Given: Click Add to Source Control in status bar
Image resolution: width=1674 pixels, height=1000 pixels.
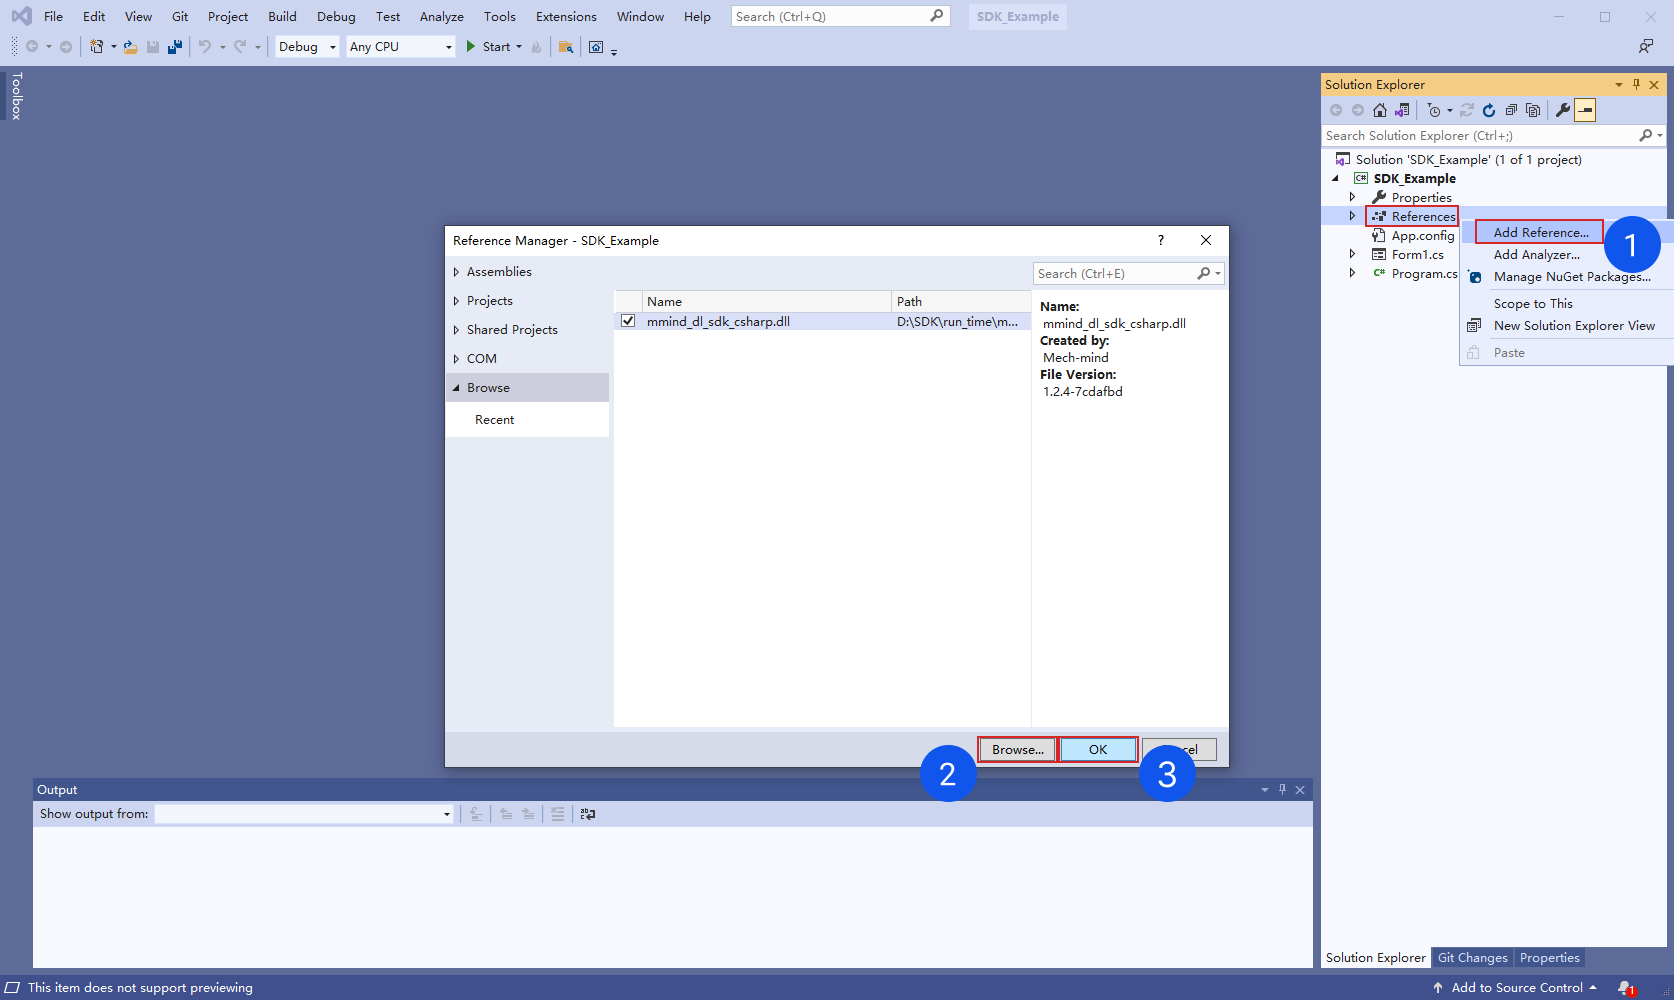Looking at the screenshot, I should (x=1516, y=988).
